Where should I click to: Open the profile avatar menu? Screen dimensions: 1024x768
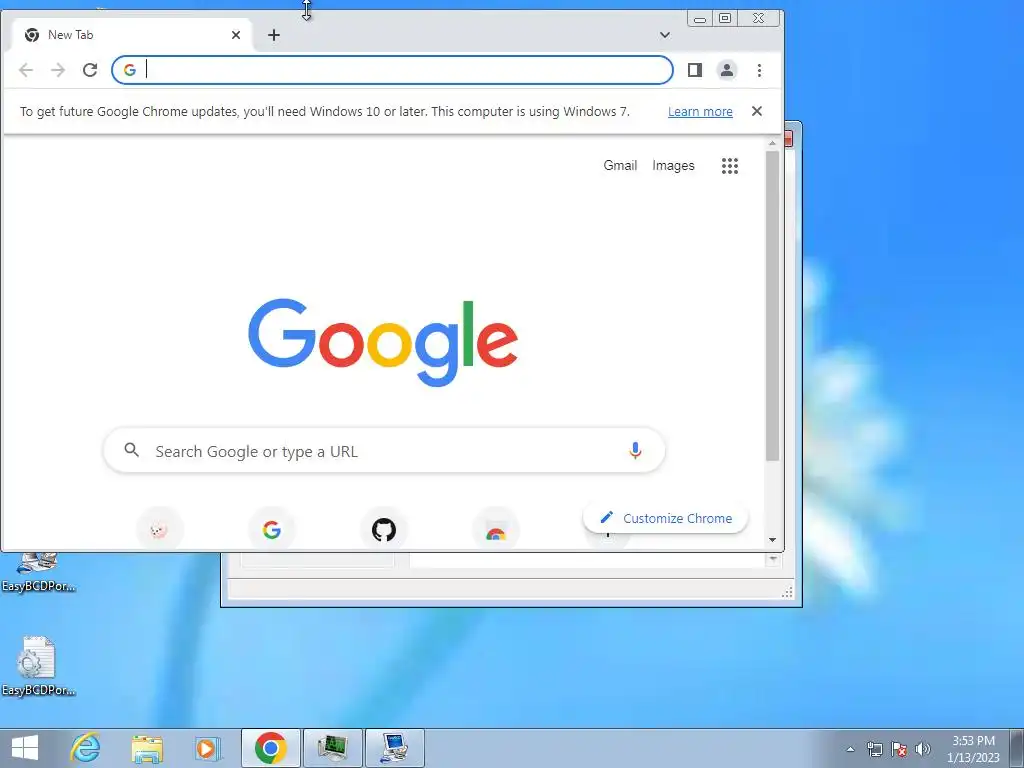pyautogui.click(x=727, y=70)
